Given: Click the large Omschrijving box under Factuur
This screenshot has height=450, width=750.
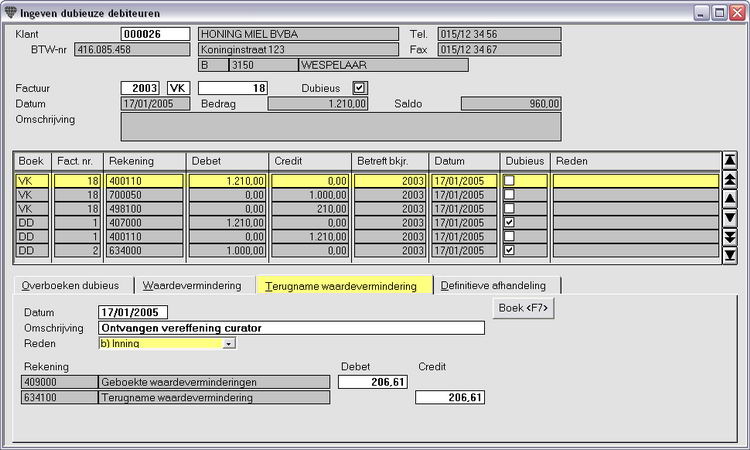Looking at the screenshot, I should click(341, 127).
